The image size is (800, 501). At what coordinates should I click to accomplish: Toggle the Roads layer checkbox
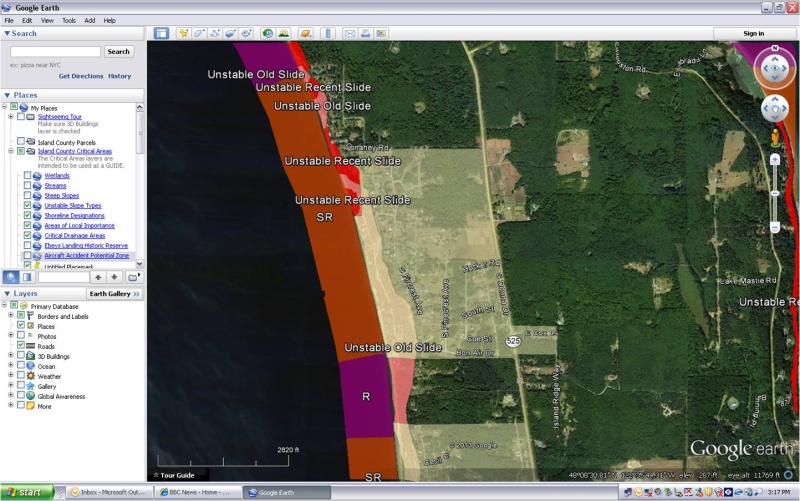(x=21, y=346)
